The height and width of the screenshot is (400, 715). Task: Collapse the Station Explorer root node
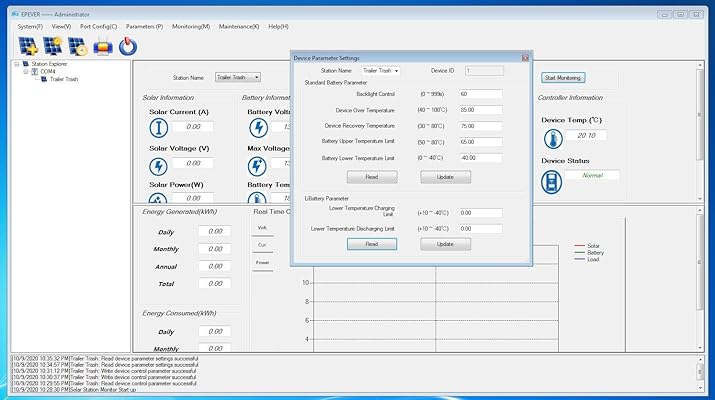tap(15, 64)
